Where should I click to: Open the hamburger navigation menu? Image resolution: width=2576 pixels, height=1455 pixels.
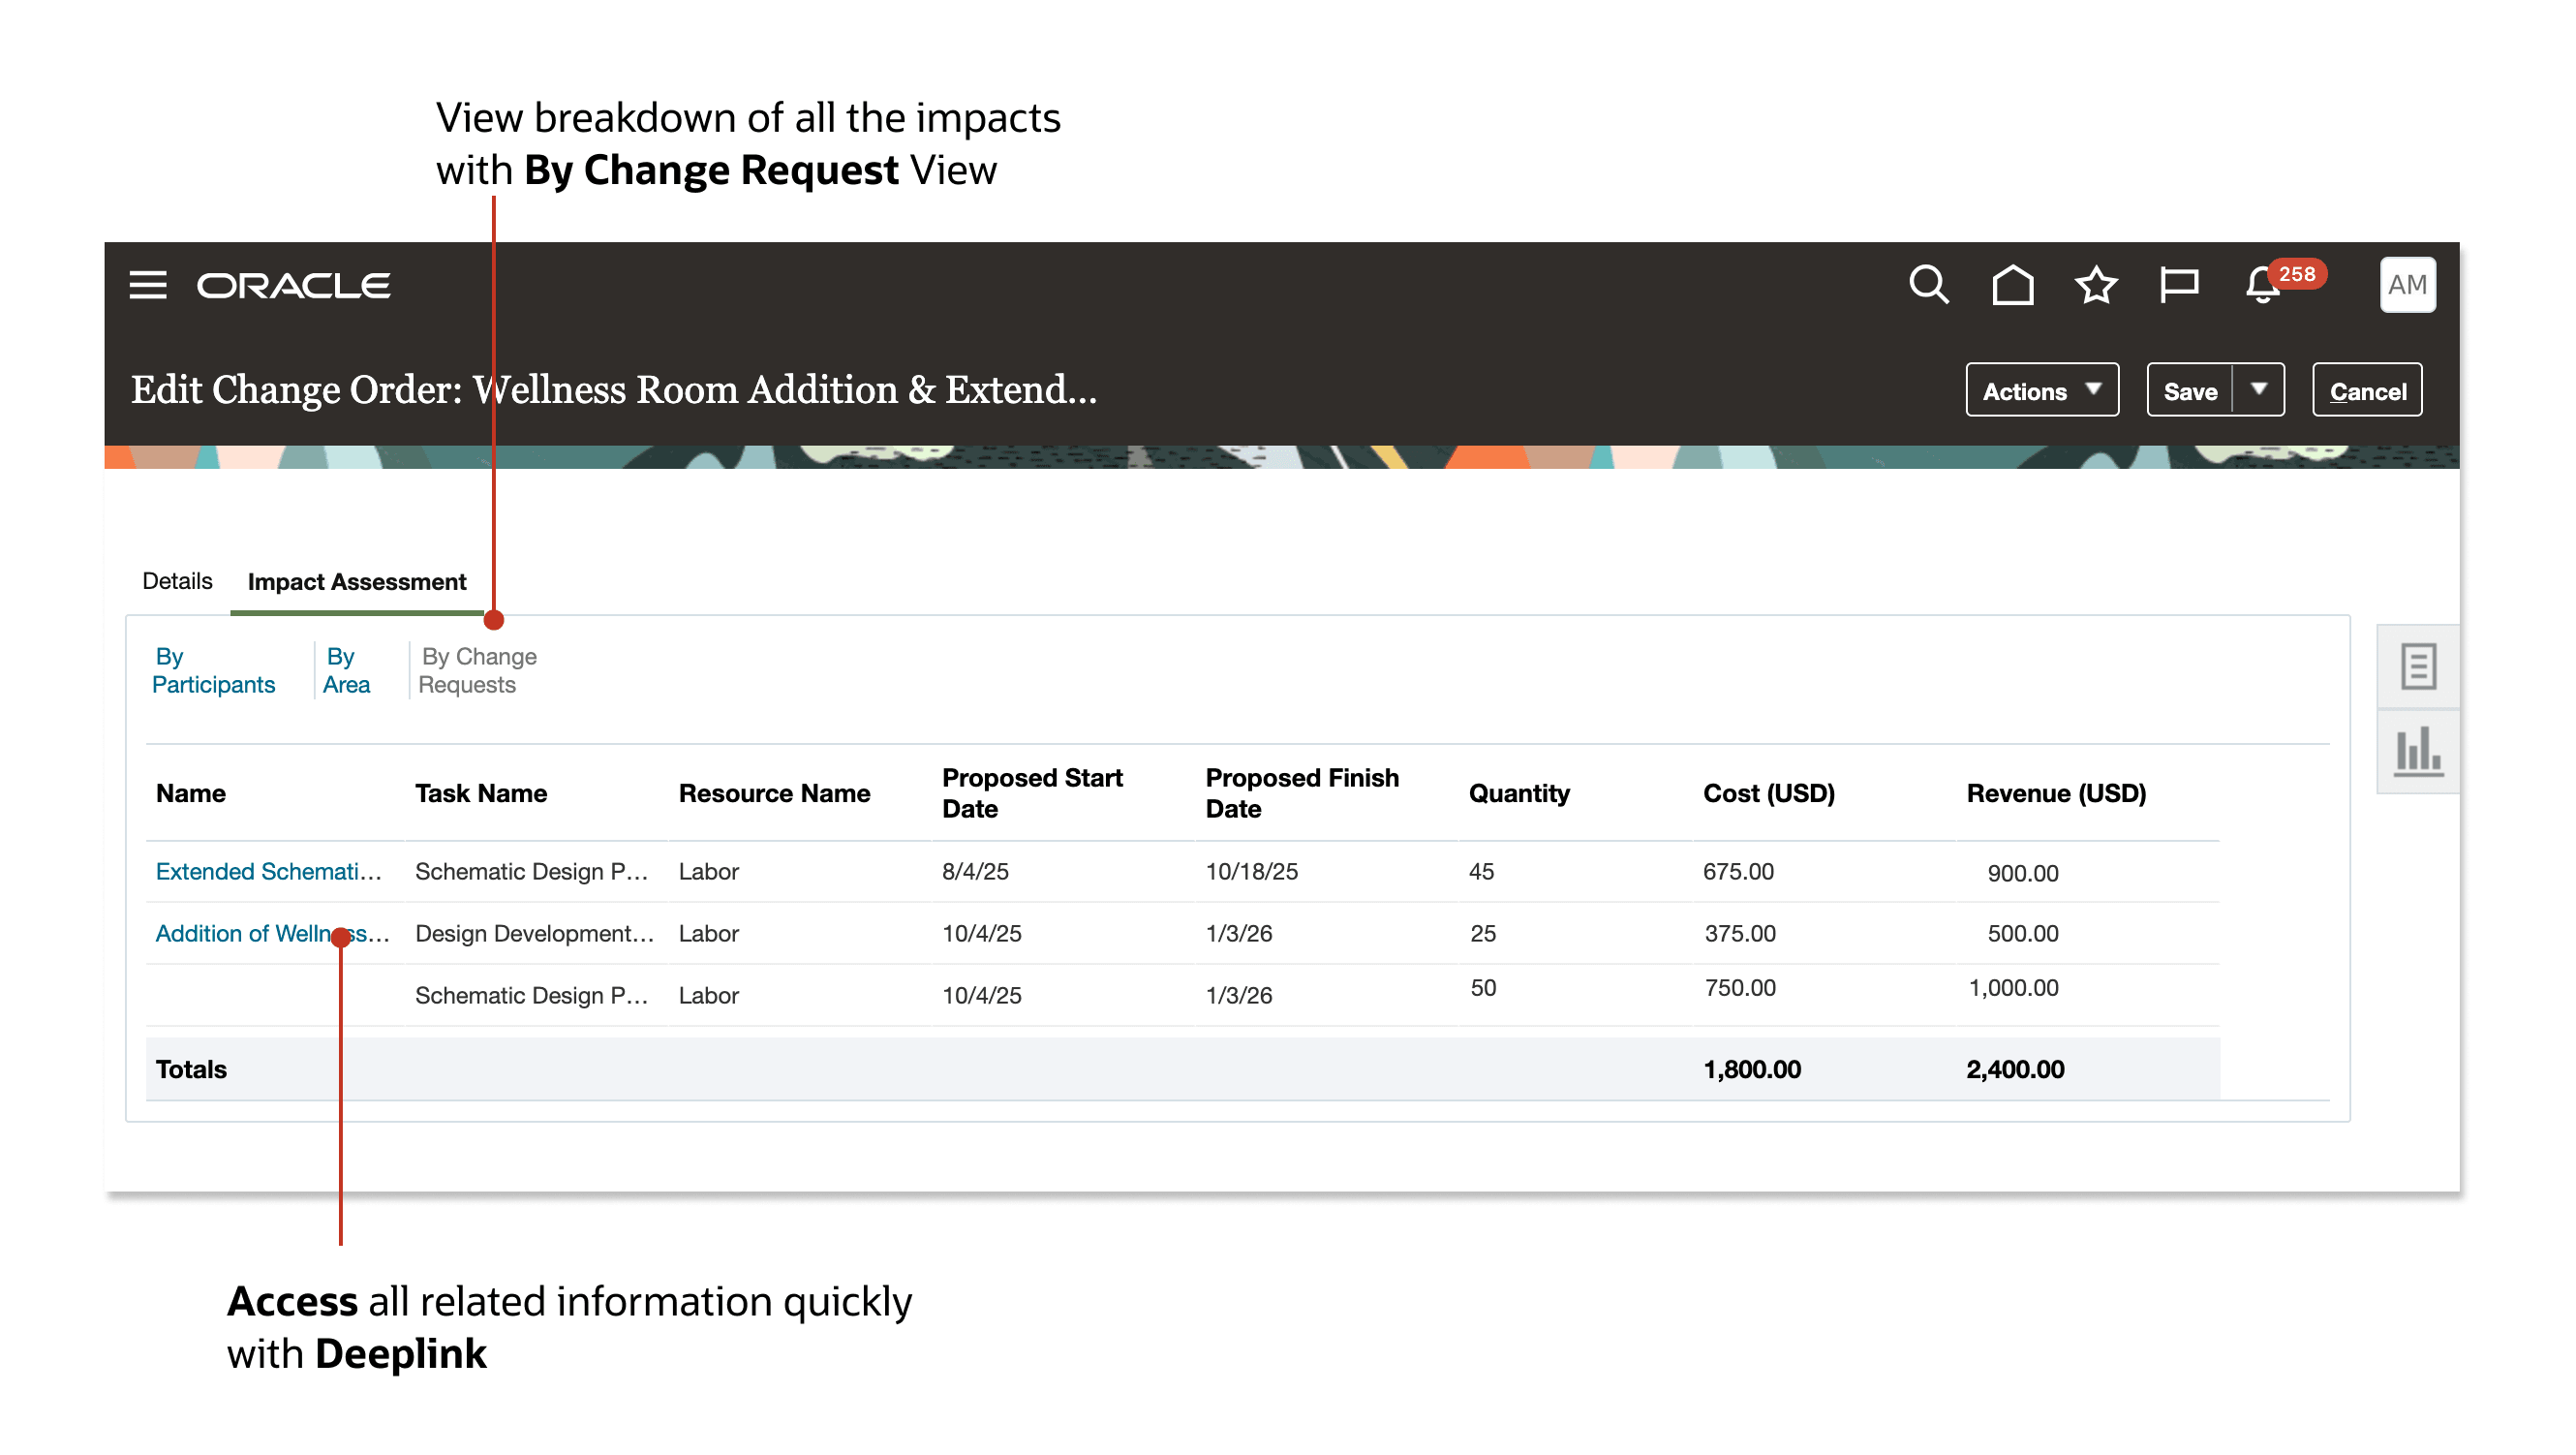coord(148,286)
